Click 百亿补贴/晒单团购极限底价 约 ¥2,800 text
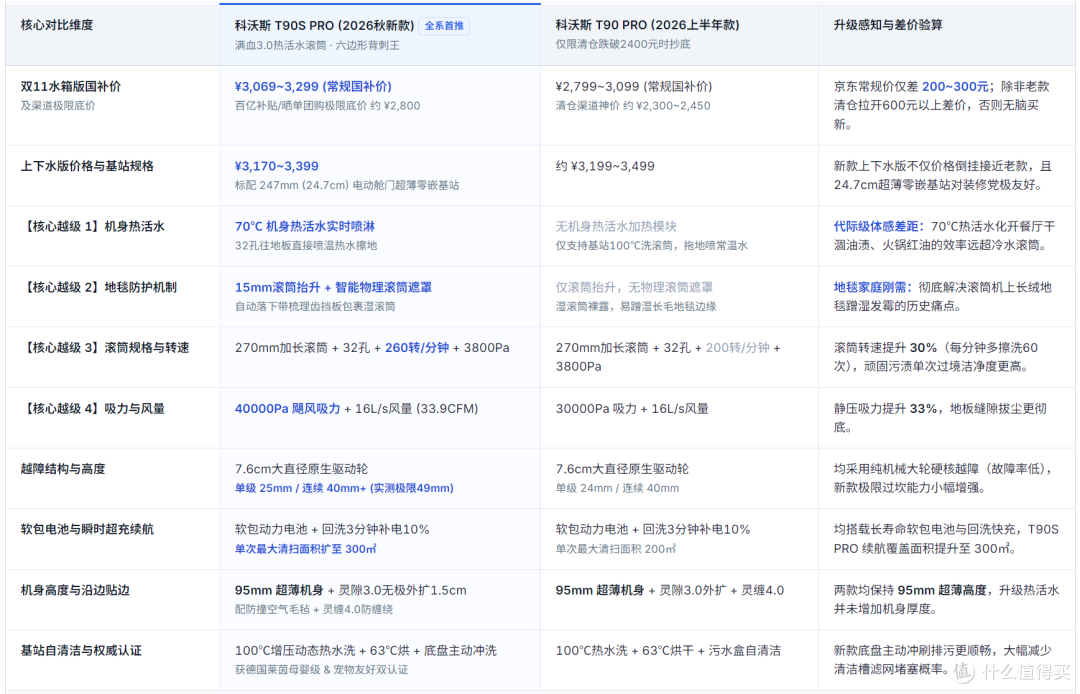 327,106
